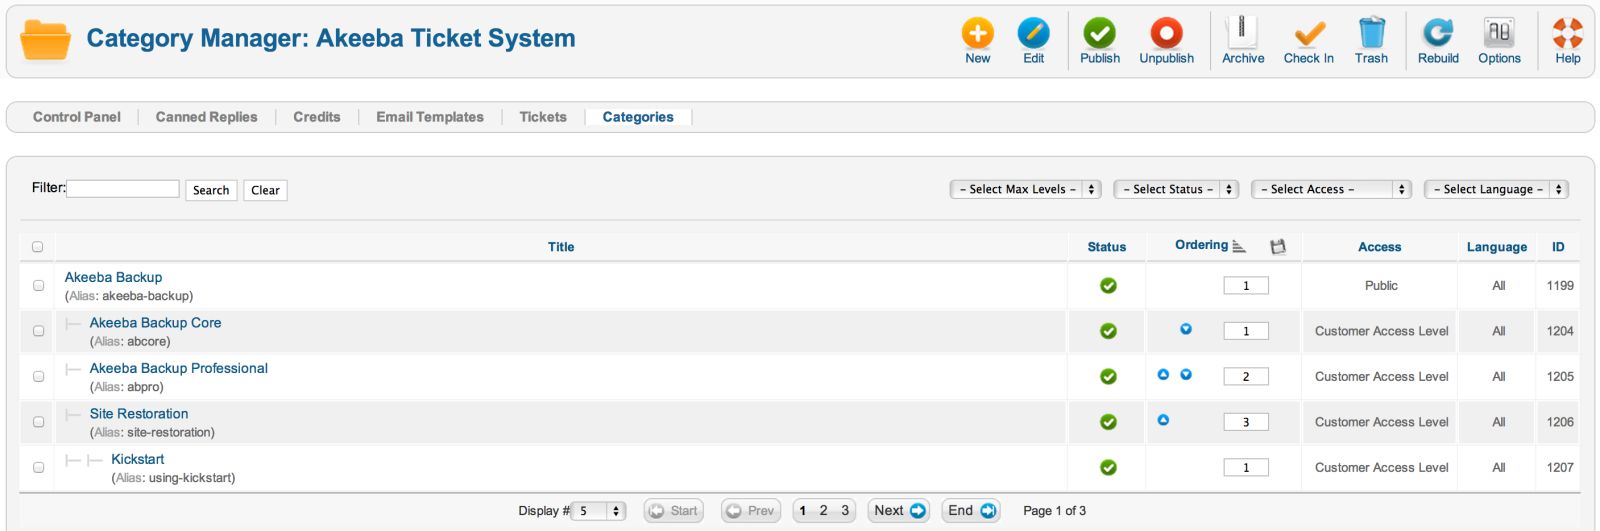Open the Select Access dropdown
The image size is (1600, 531).
[1331, 189]
